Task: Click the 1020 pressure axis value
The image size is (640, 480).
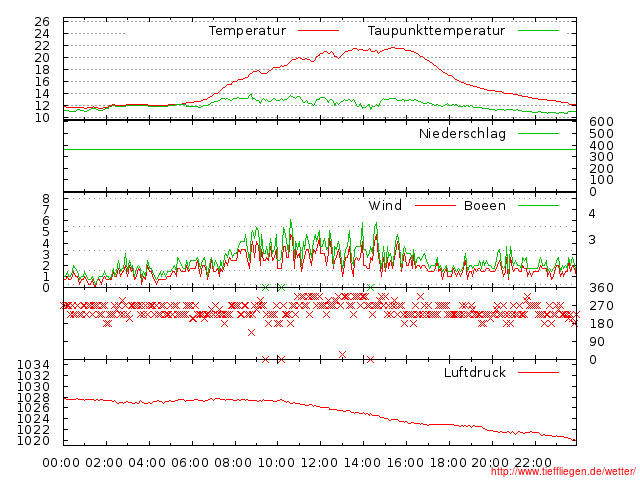Action: click(33, 441)
